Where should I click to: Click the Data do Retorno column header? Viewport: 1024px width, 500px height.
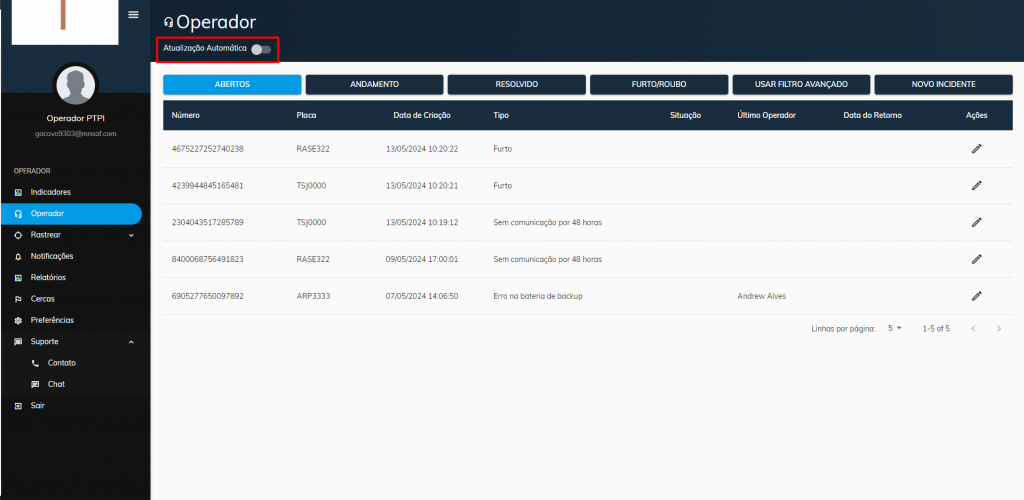(872, 116)
